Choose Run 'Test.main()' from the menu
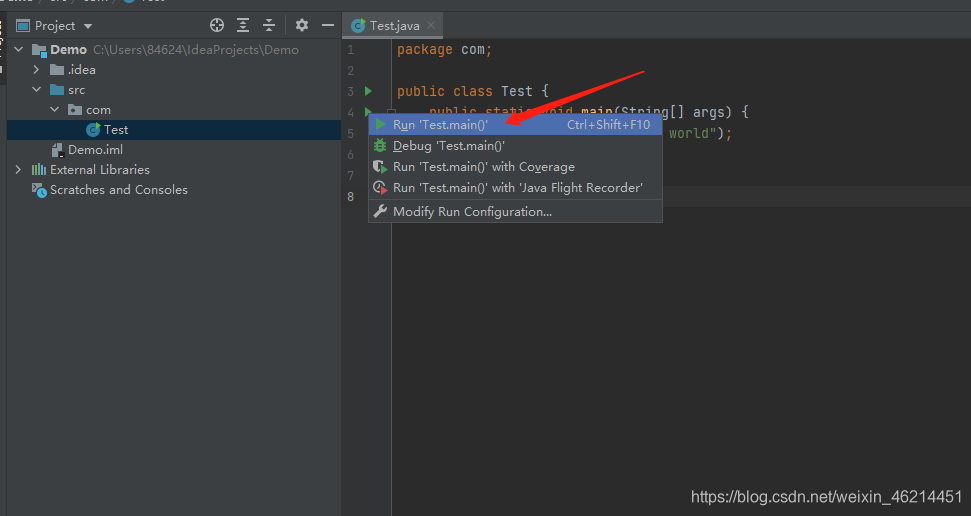Viewport: 971px width, 516px height. [515, 125]
